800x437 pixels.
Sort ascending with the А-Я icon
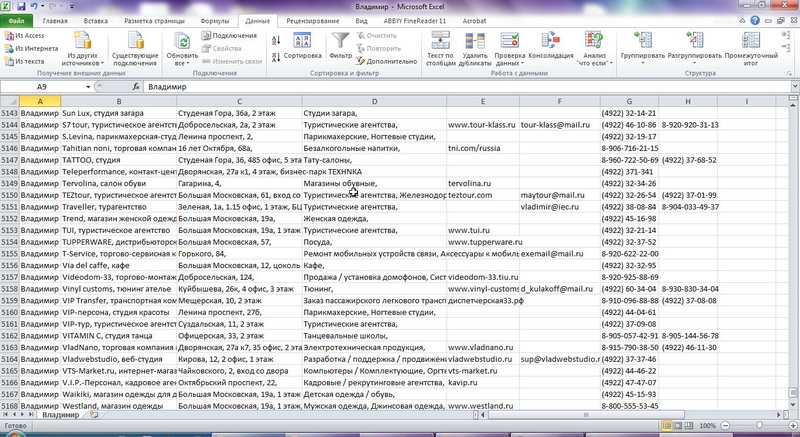click(276, 40)
